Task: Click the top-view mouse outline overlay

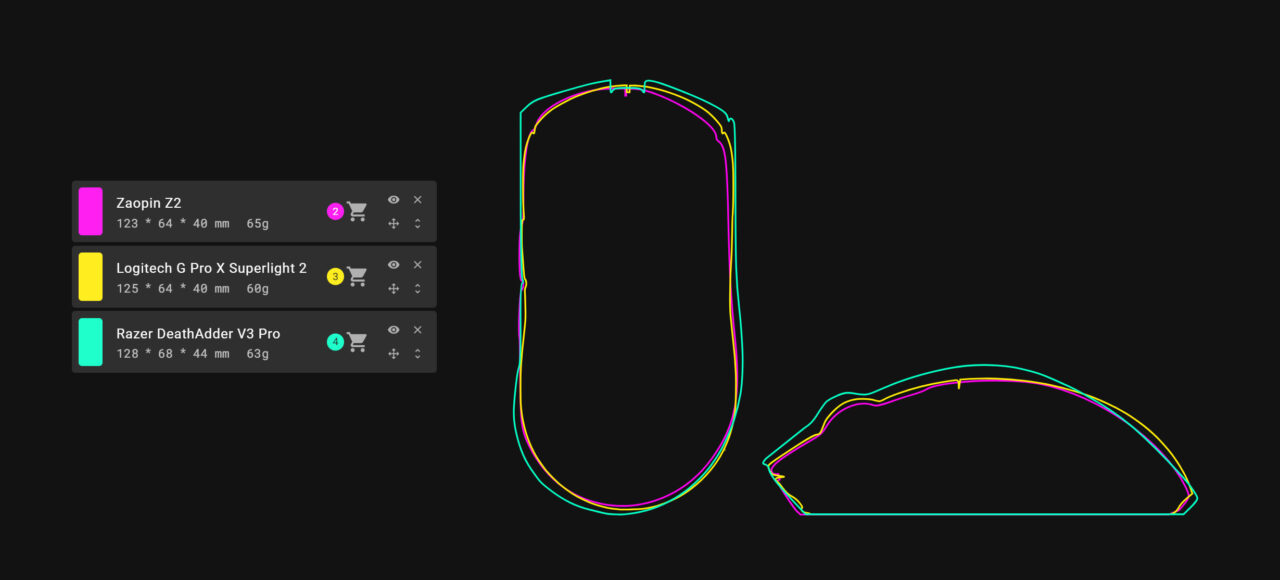Action: (628, 297)
